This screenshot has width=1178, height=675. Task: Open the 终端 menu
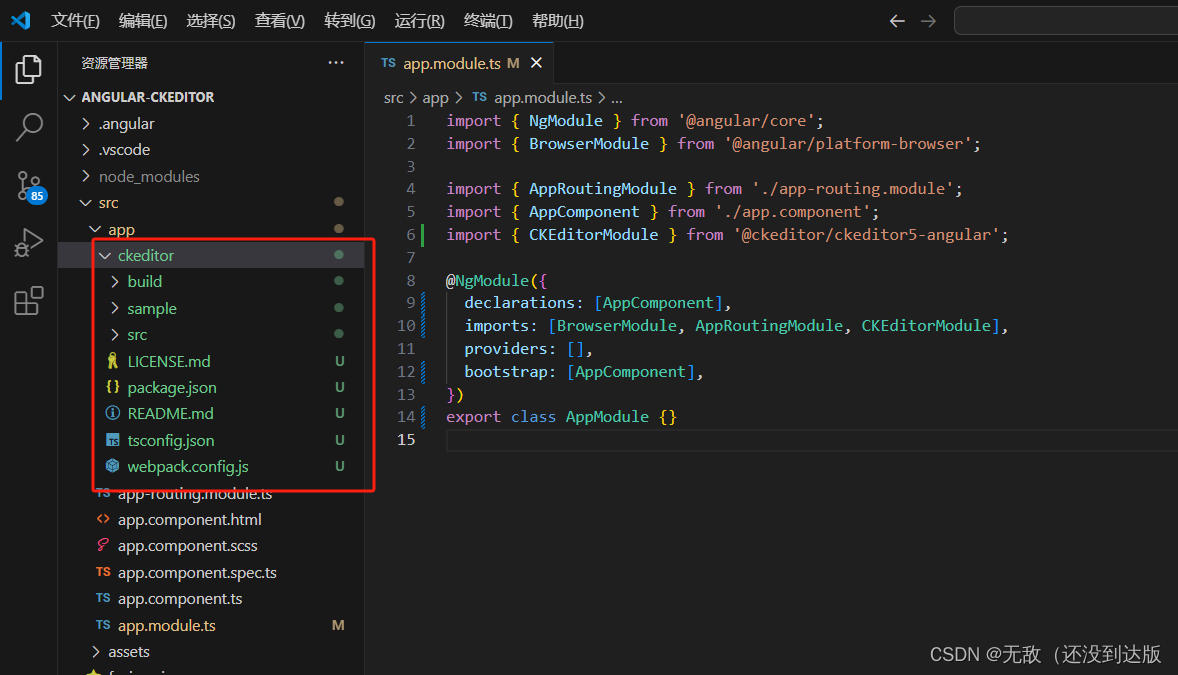[487, 20]
